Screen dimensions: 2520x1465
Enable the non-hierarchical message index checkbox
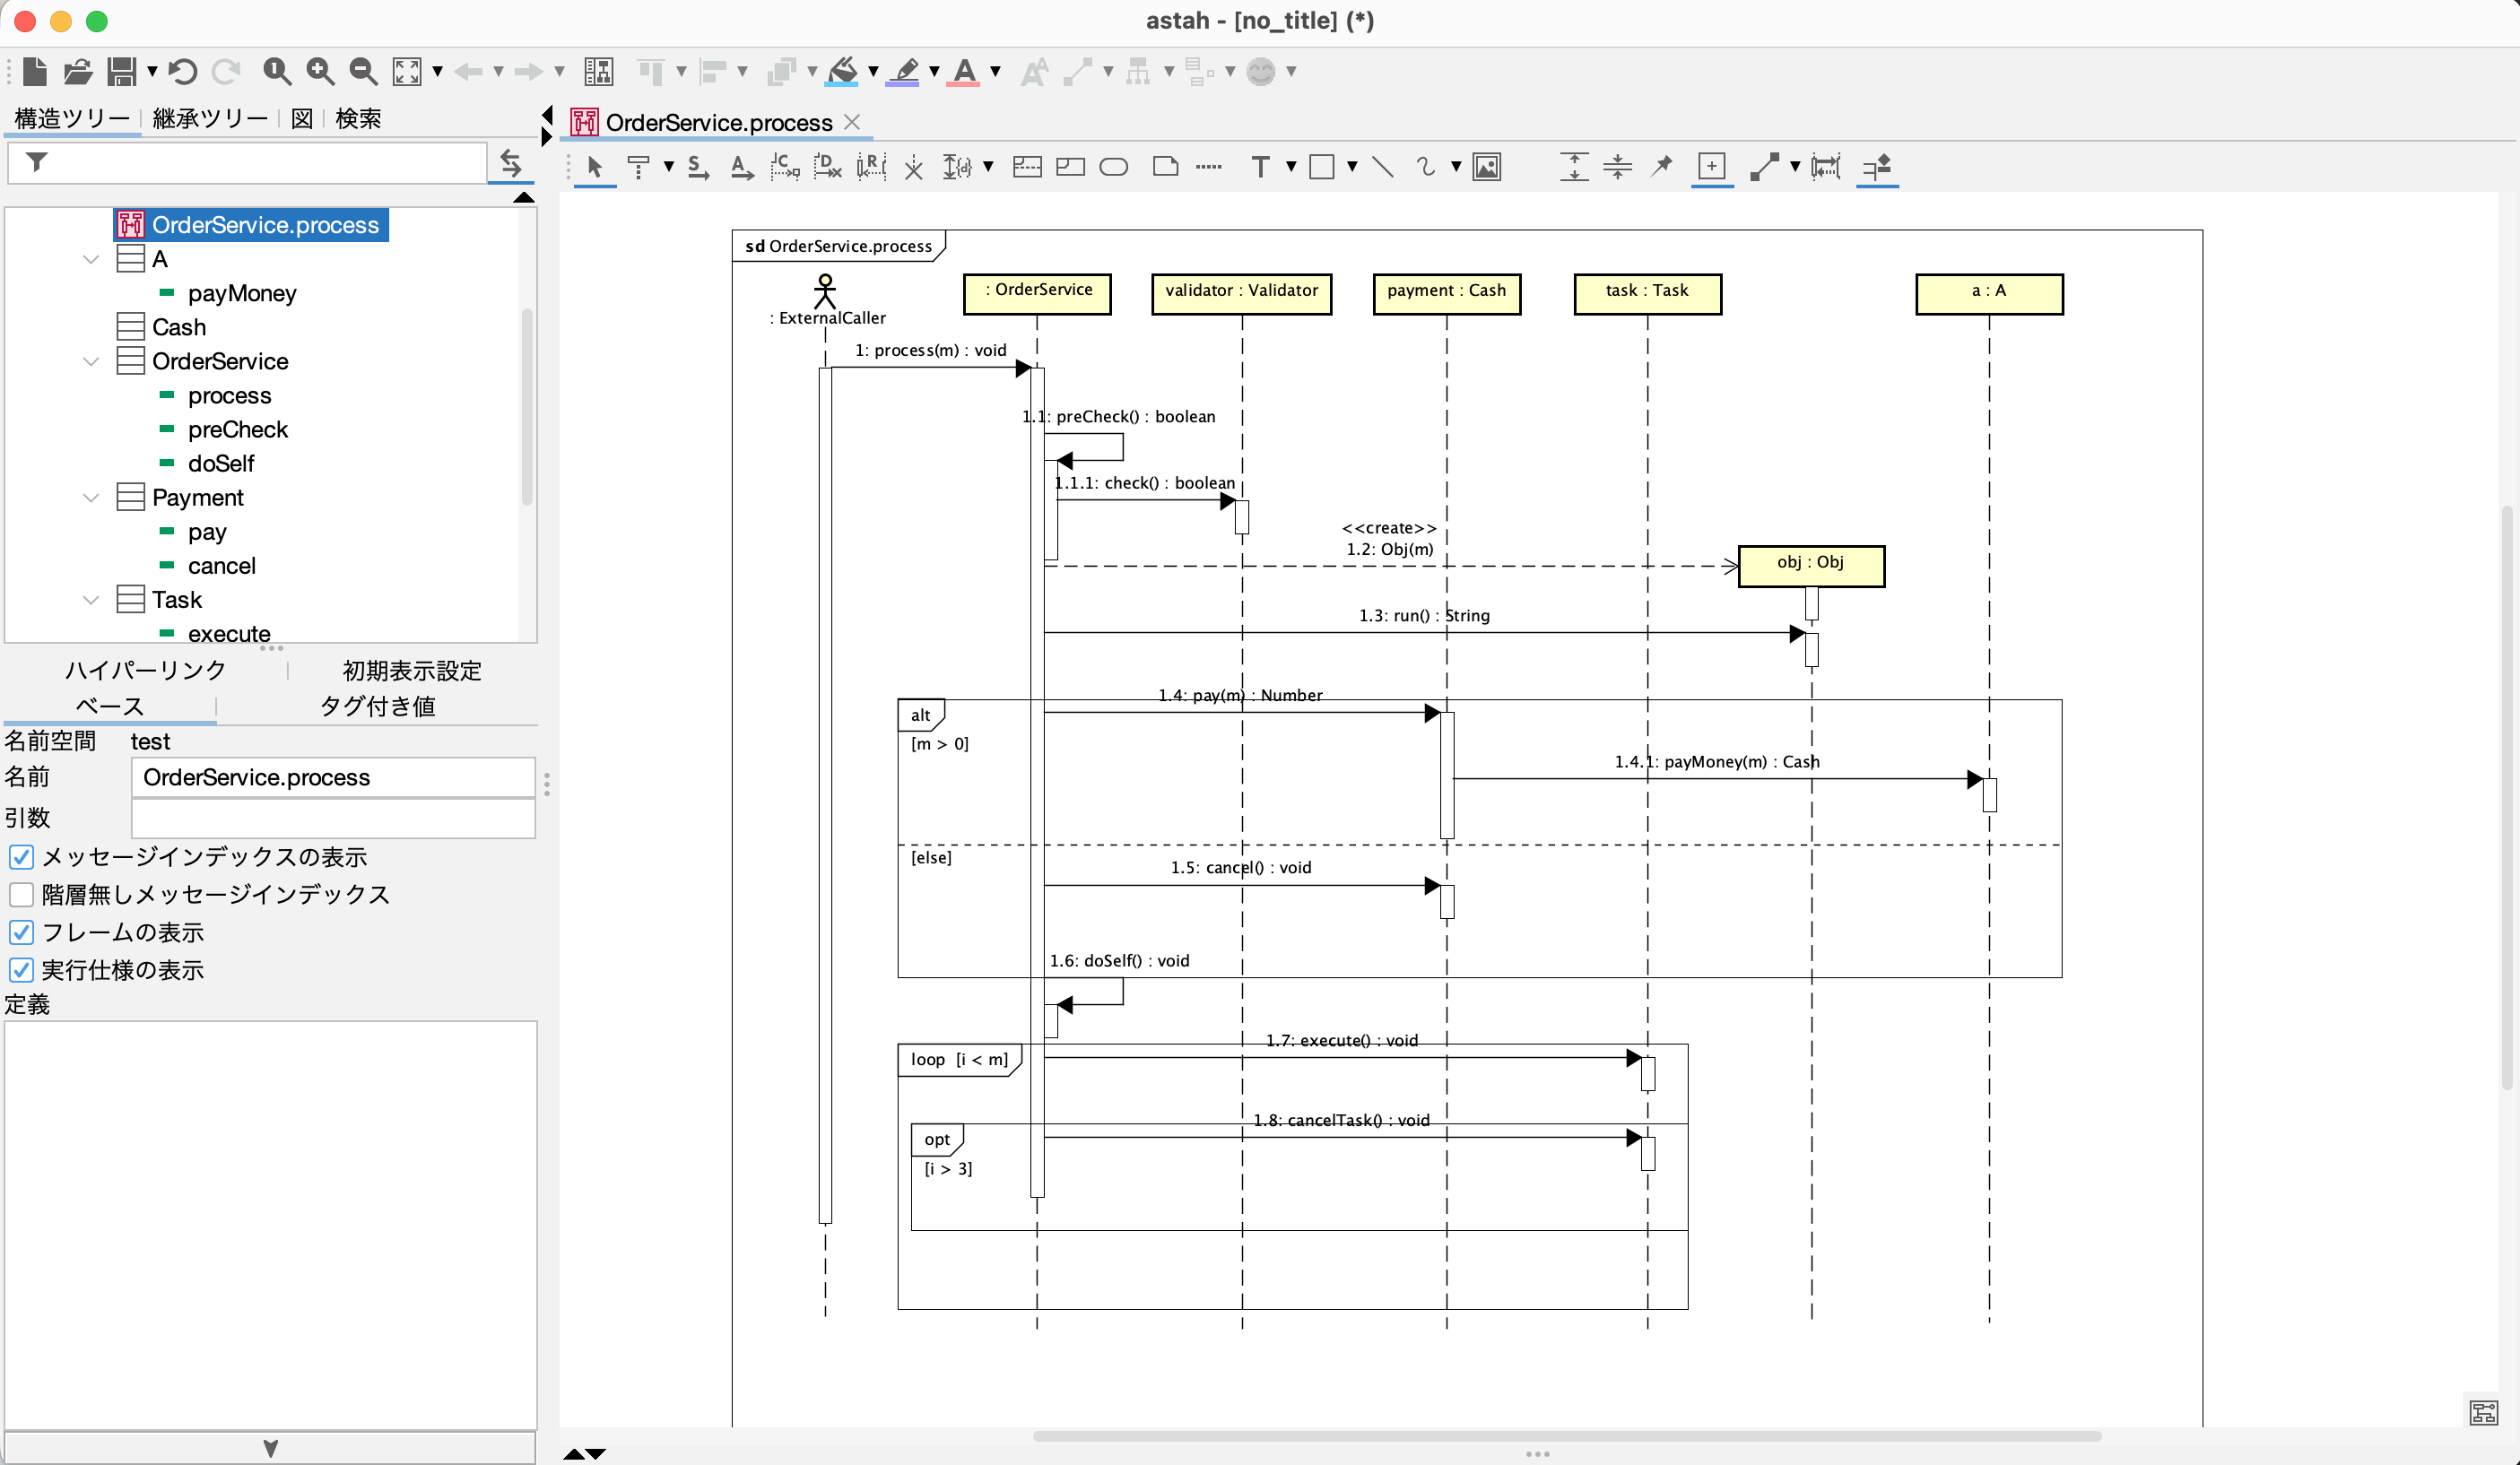point(21,894)
